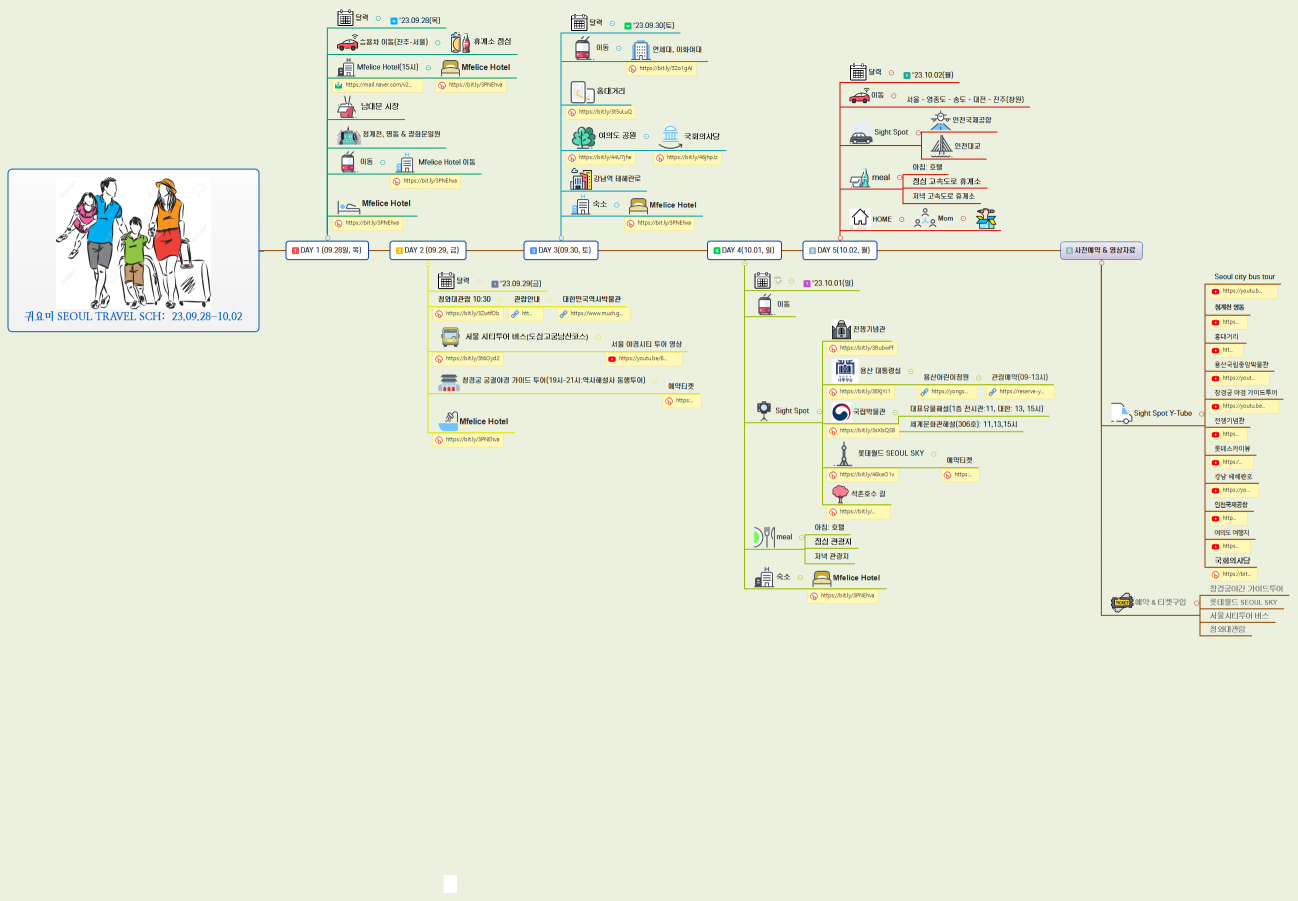This screenshot has width=1298, height=901.
Task: Click the red car icon under DAY 1
Action: click(347, 43)
